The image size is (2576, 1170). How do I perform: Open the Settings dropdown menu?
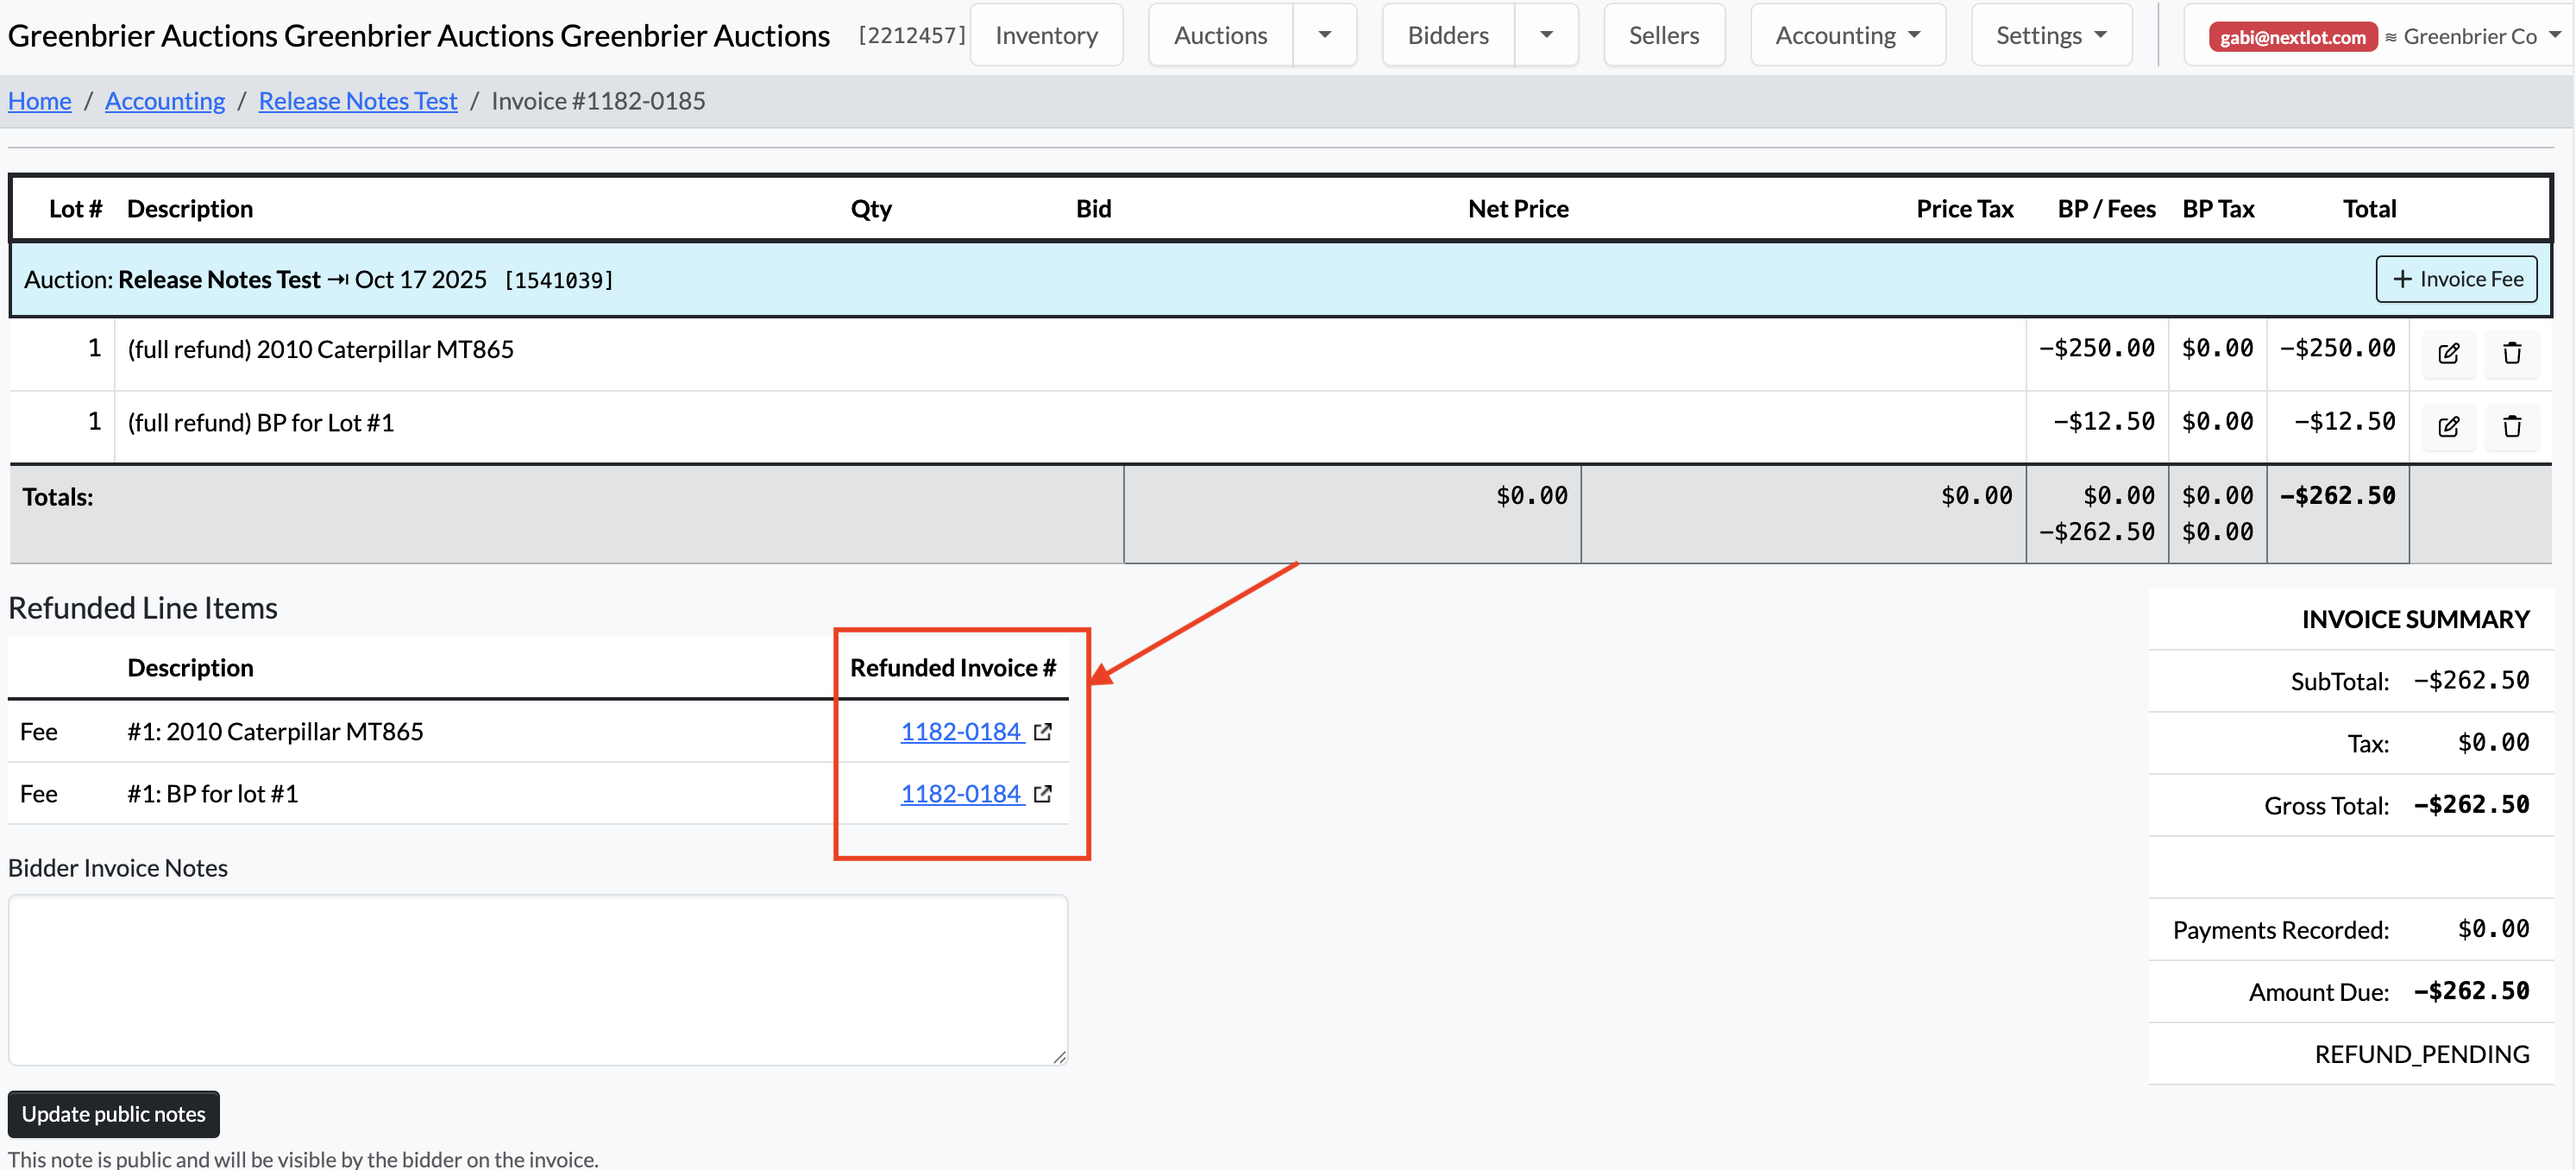[2051, 35]
